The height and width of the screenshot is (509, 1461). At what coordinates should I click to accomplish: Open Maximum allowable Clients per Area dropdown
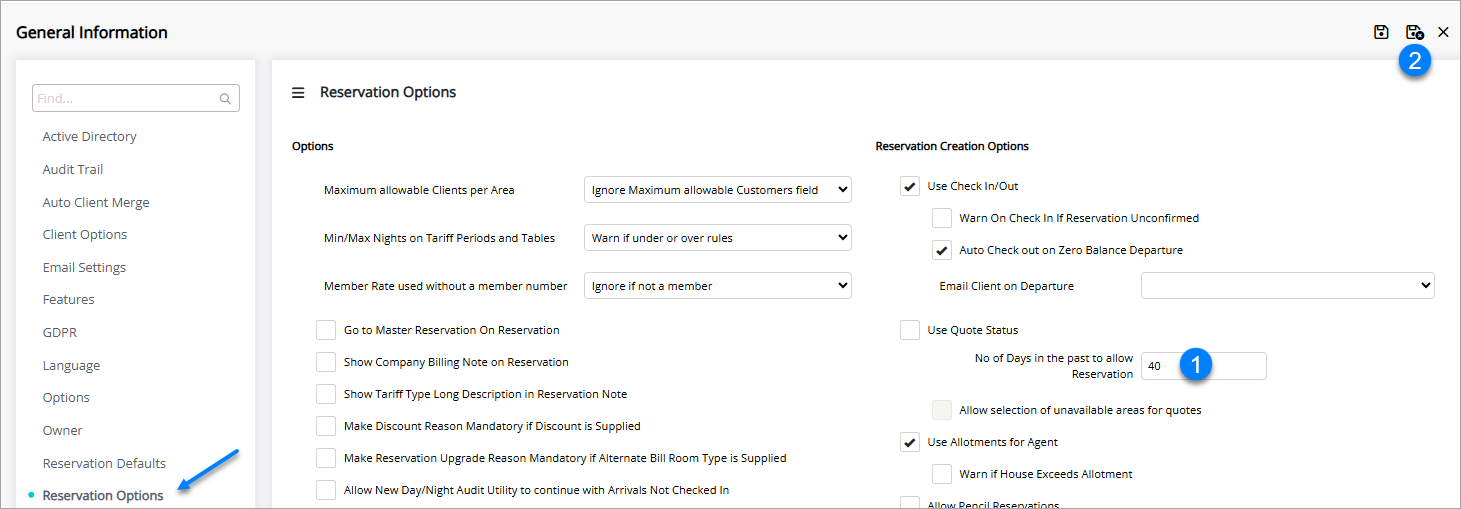pyautogui.click(x=717, y=190)
